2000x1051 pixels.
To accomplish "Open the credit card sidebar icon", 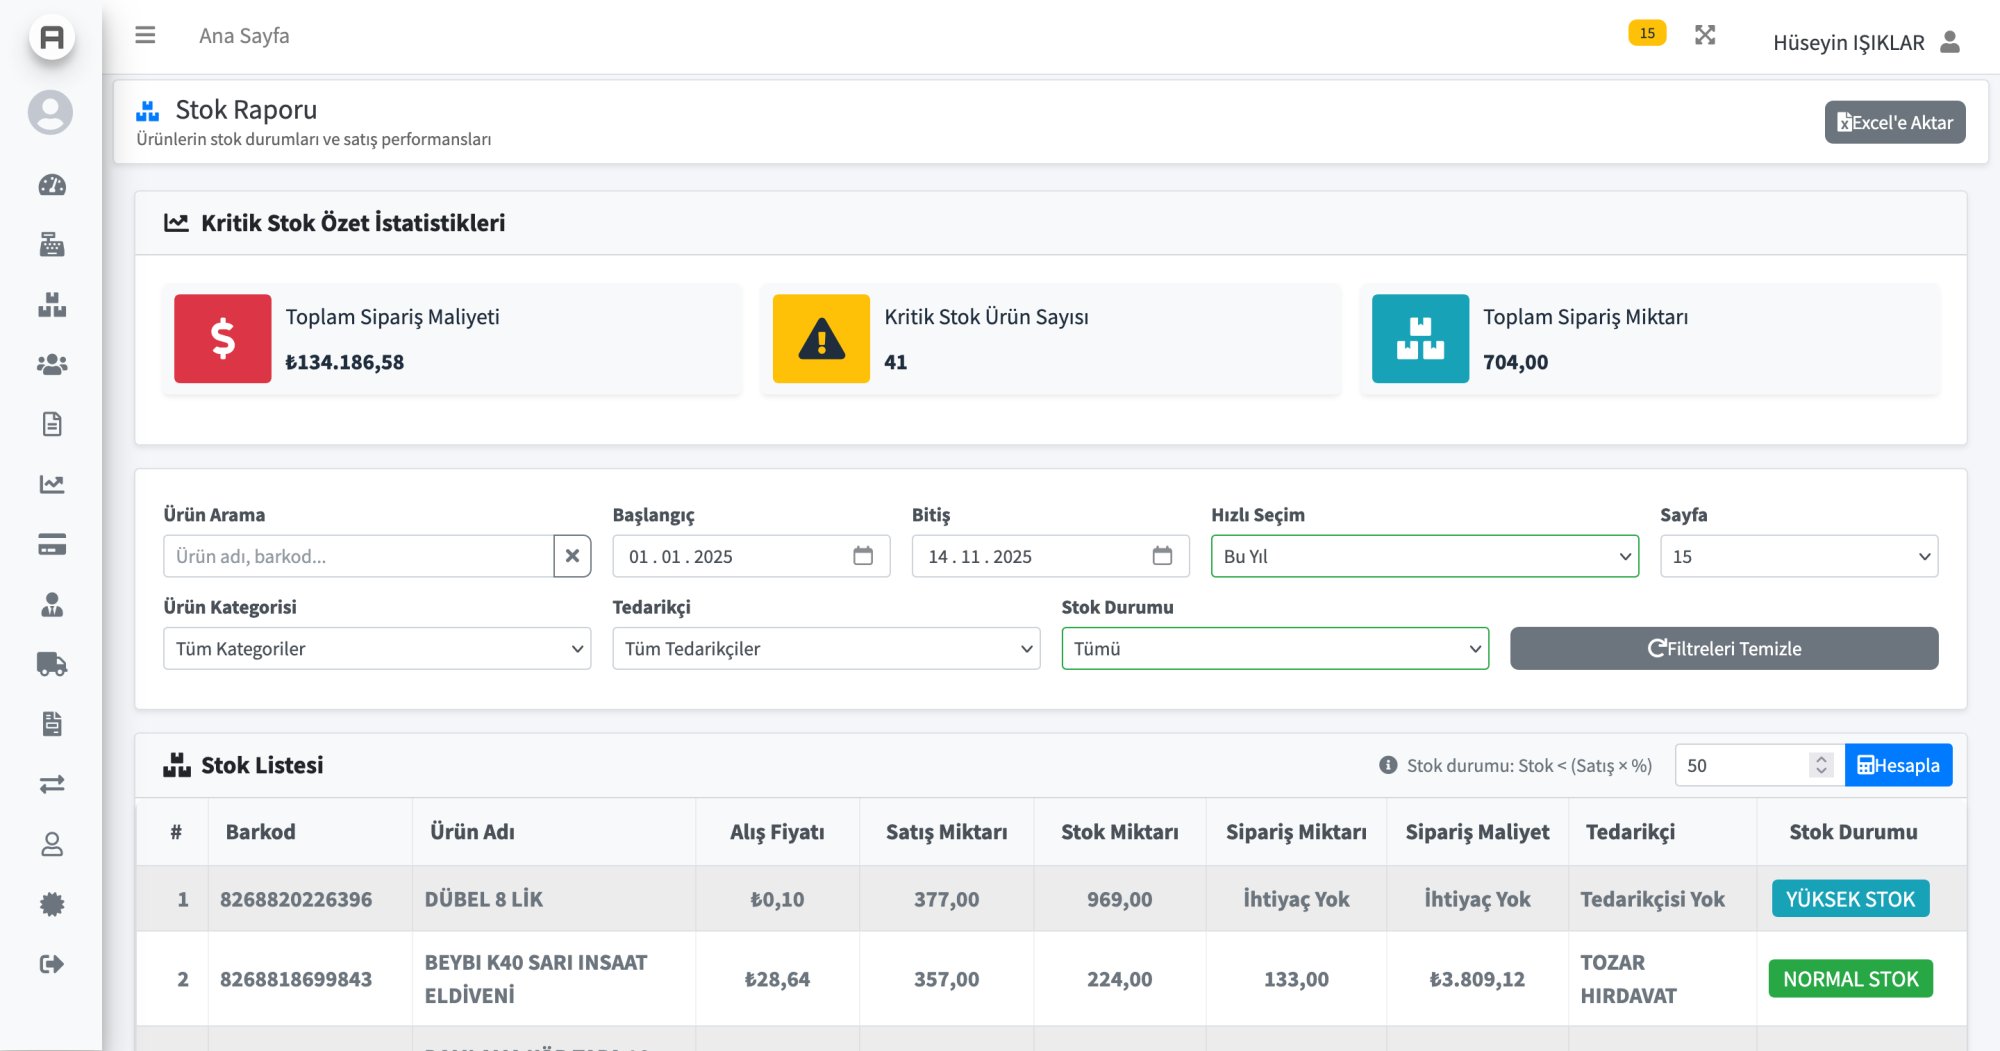I will tap(52, 545).
